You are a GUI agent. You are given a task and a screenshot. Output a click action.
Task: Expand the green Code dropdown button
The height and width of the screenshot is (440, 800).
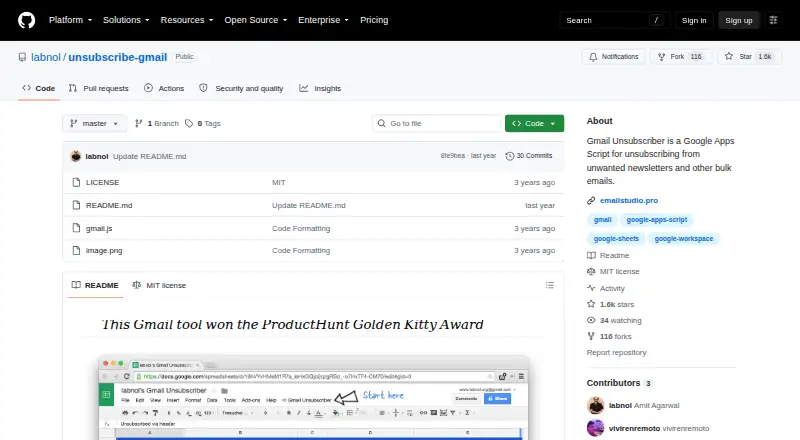click(x=534, y=124)
